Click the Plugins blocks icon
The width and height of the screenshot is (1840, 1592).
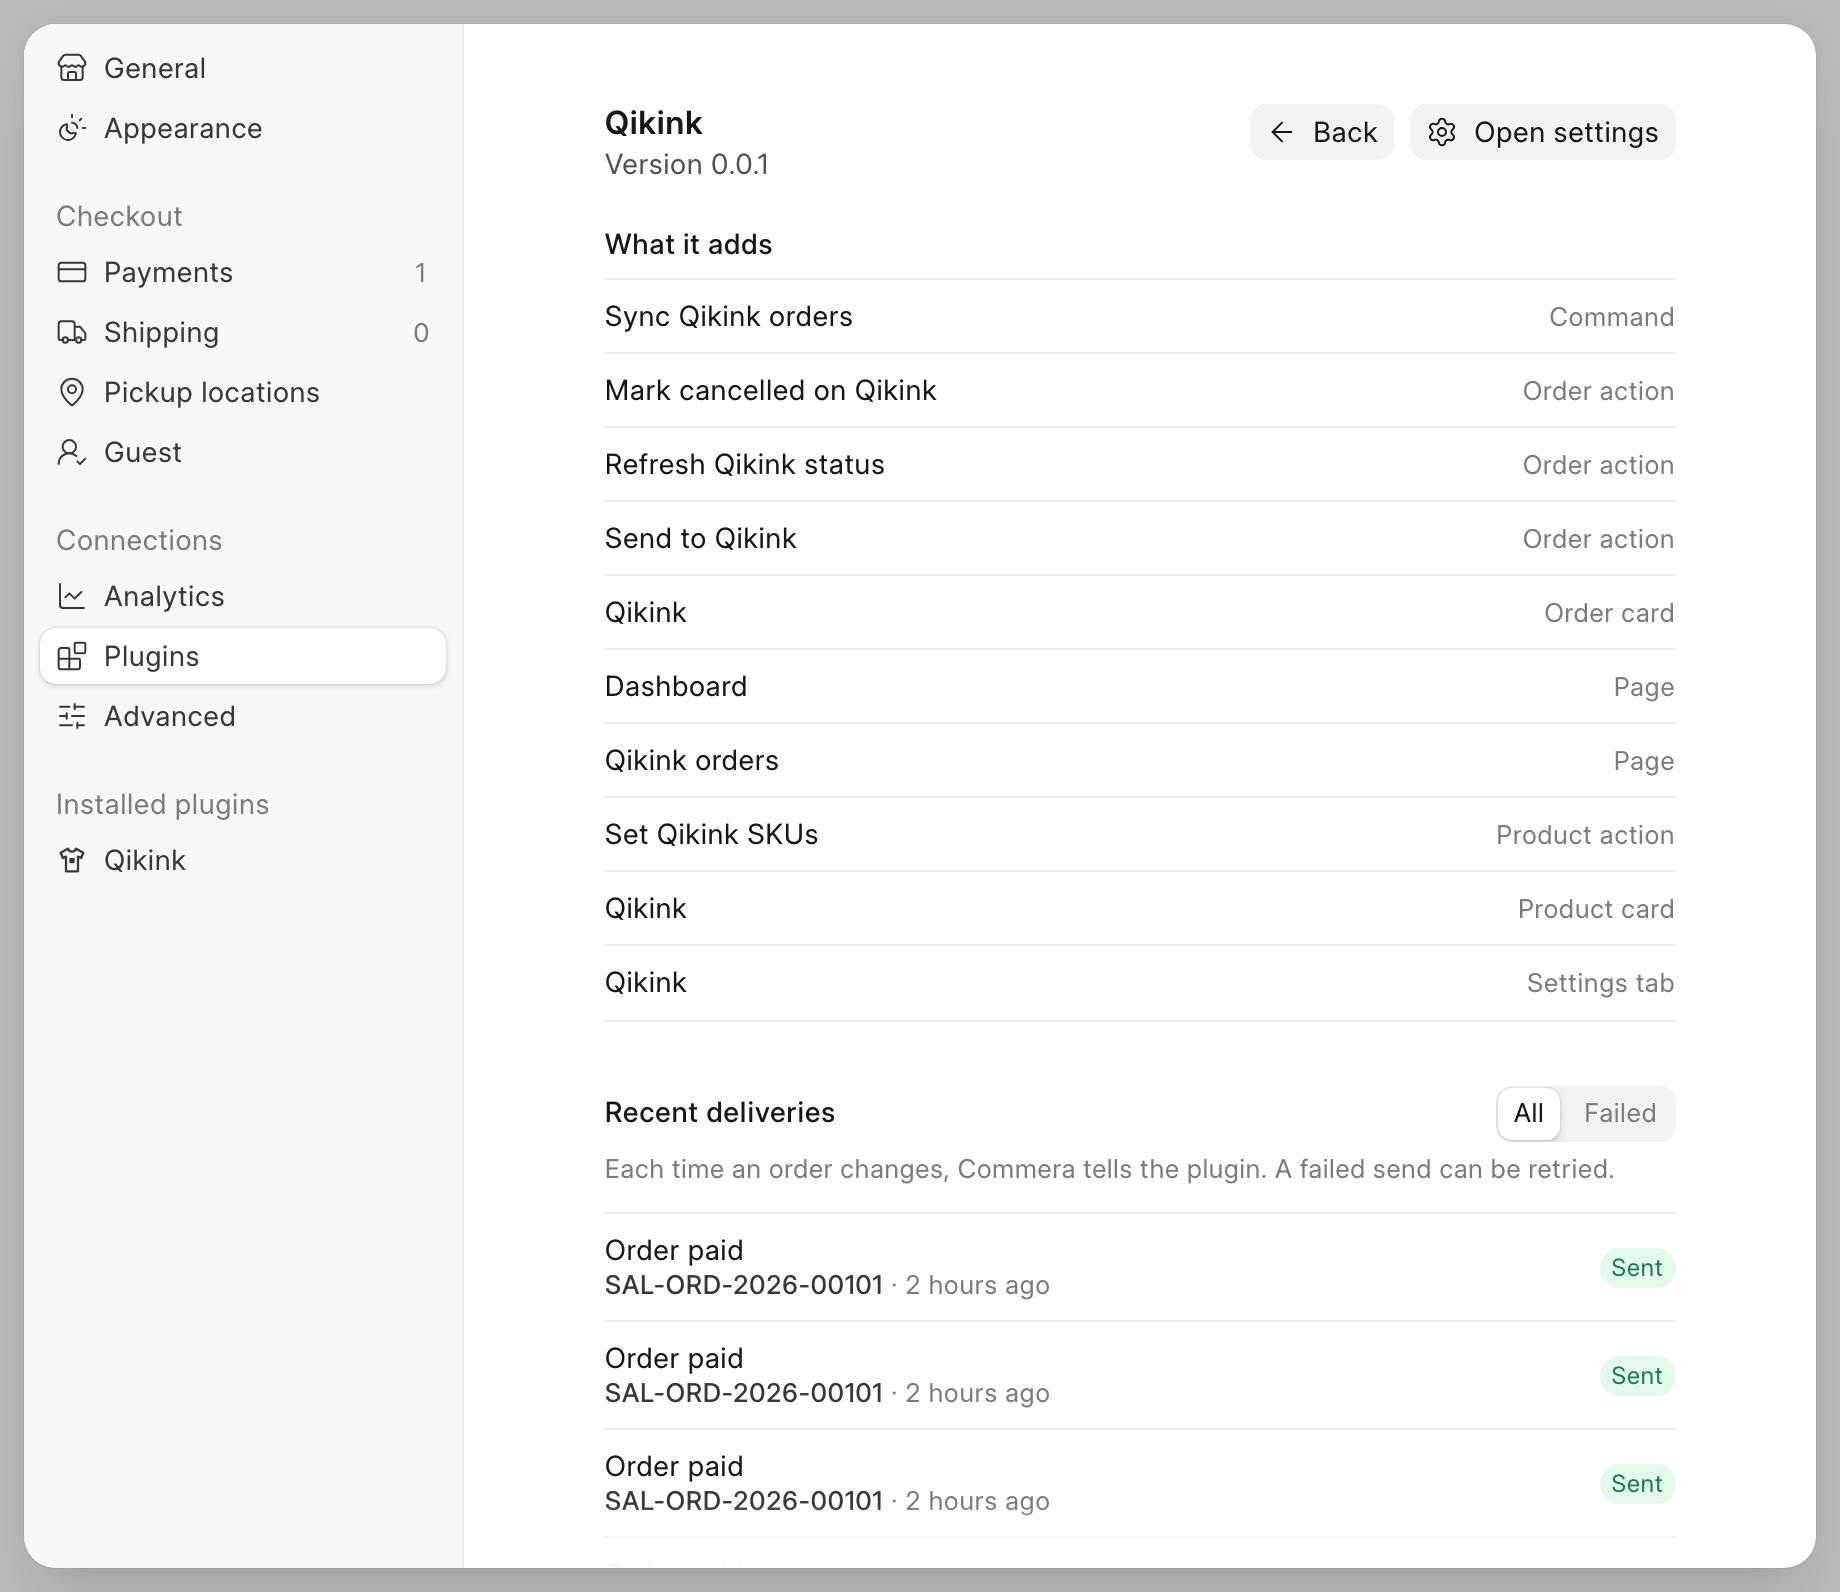point(72,656)
